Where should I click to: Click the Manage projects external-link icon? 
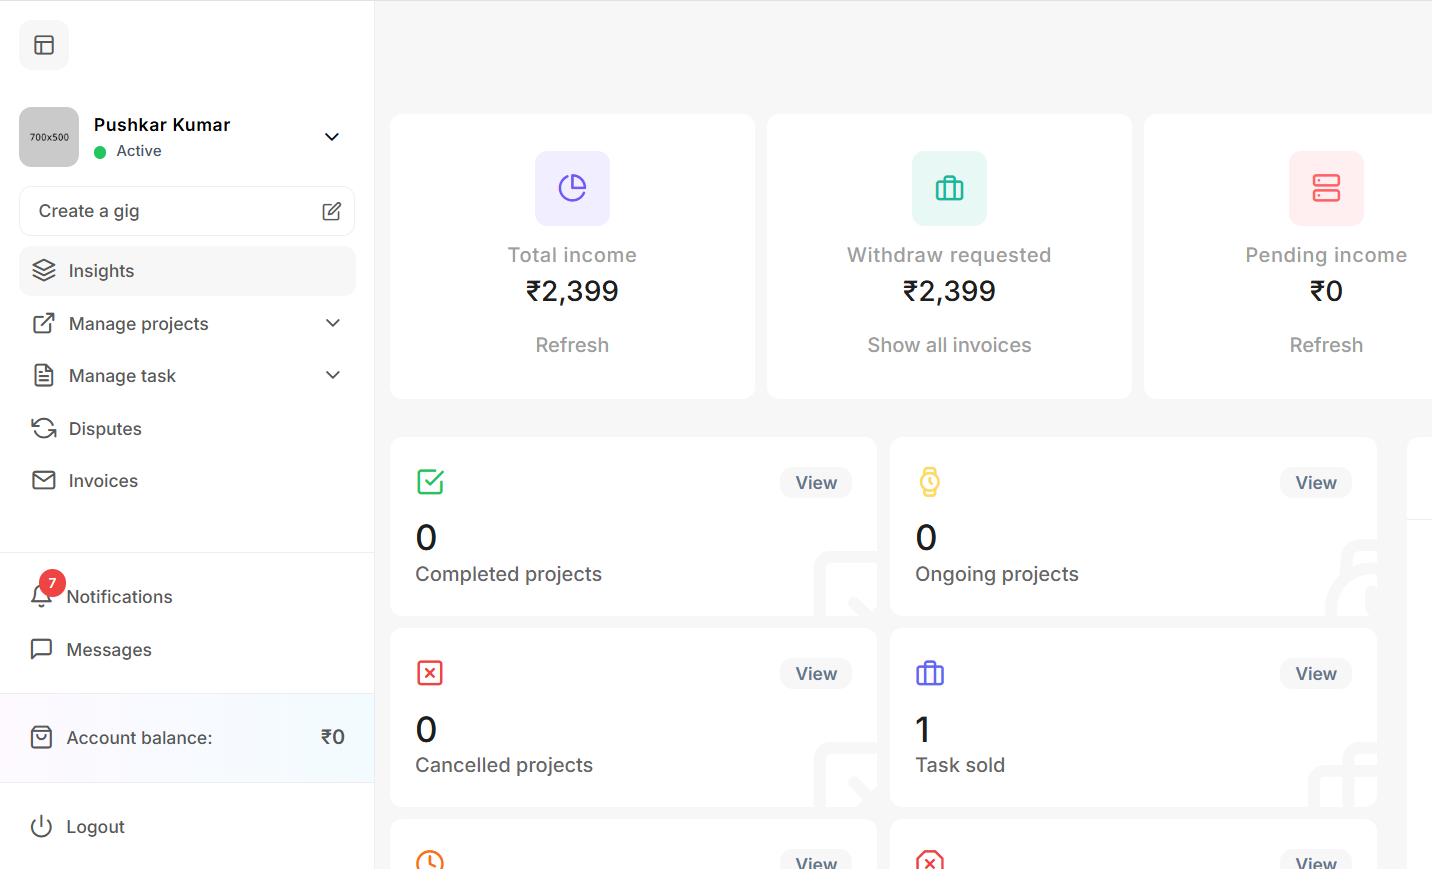(44, 323)
